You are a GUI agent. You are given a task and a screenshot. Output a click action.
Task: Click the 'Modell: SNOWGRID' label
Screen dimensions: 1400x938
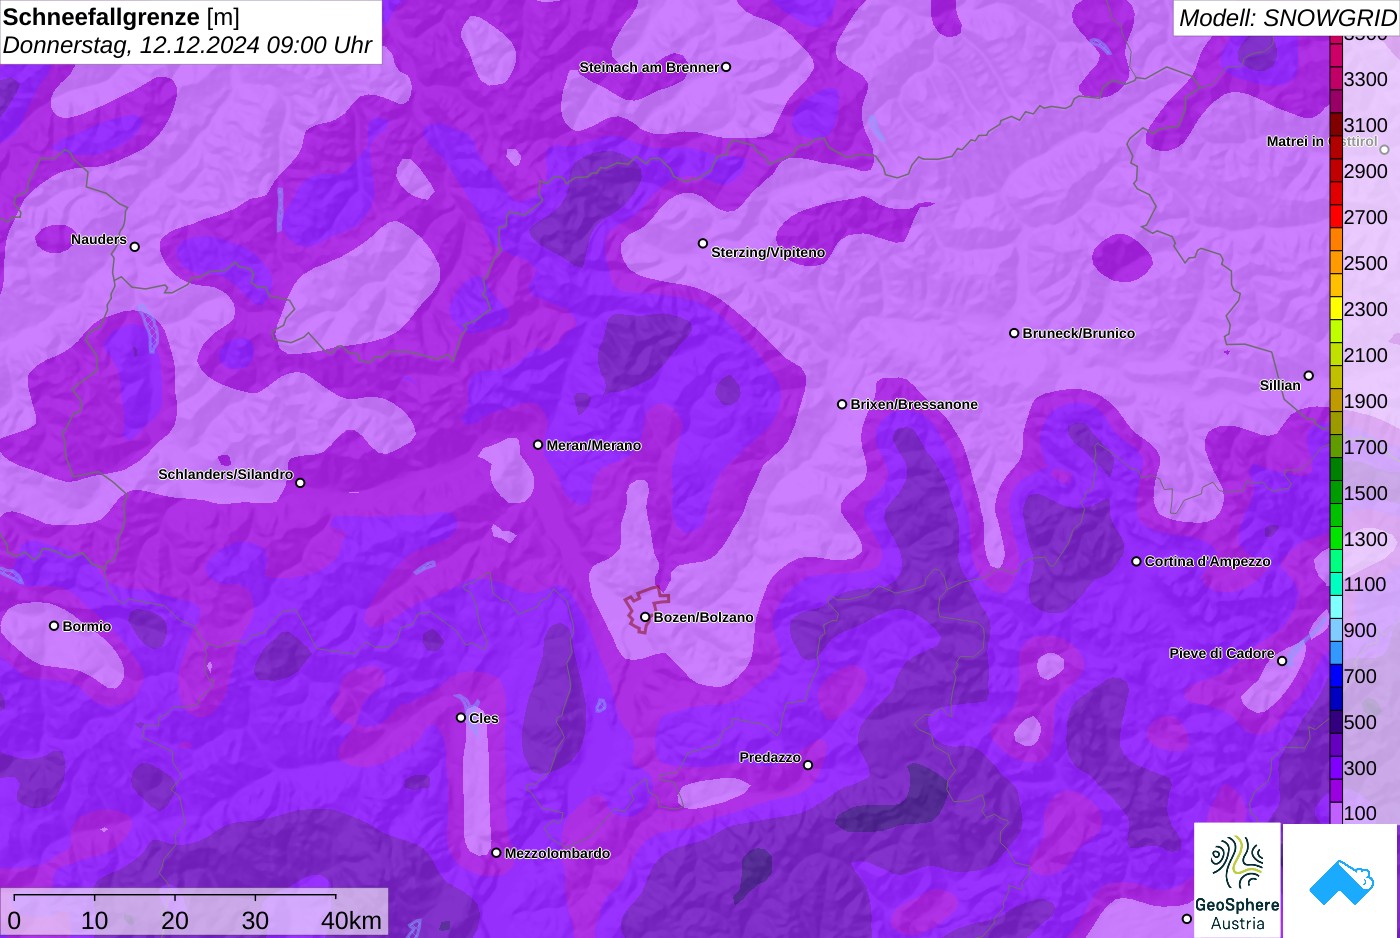pos(1287,18)
